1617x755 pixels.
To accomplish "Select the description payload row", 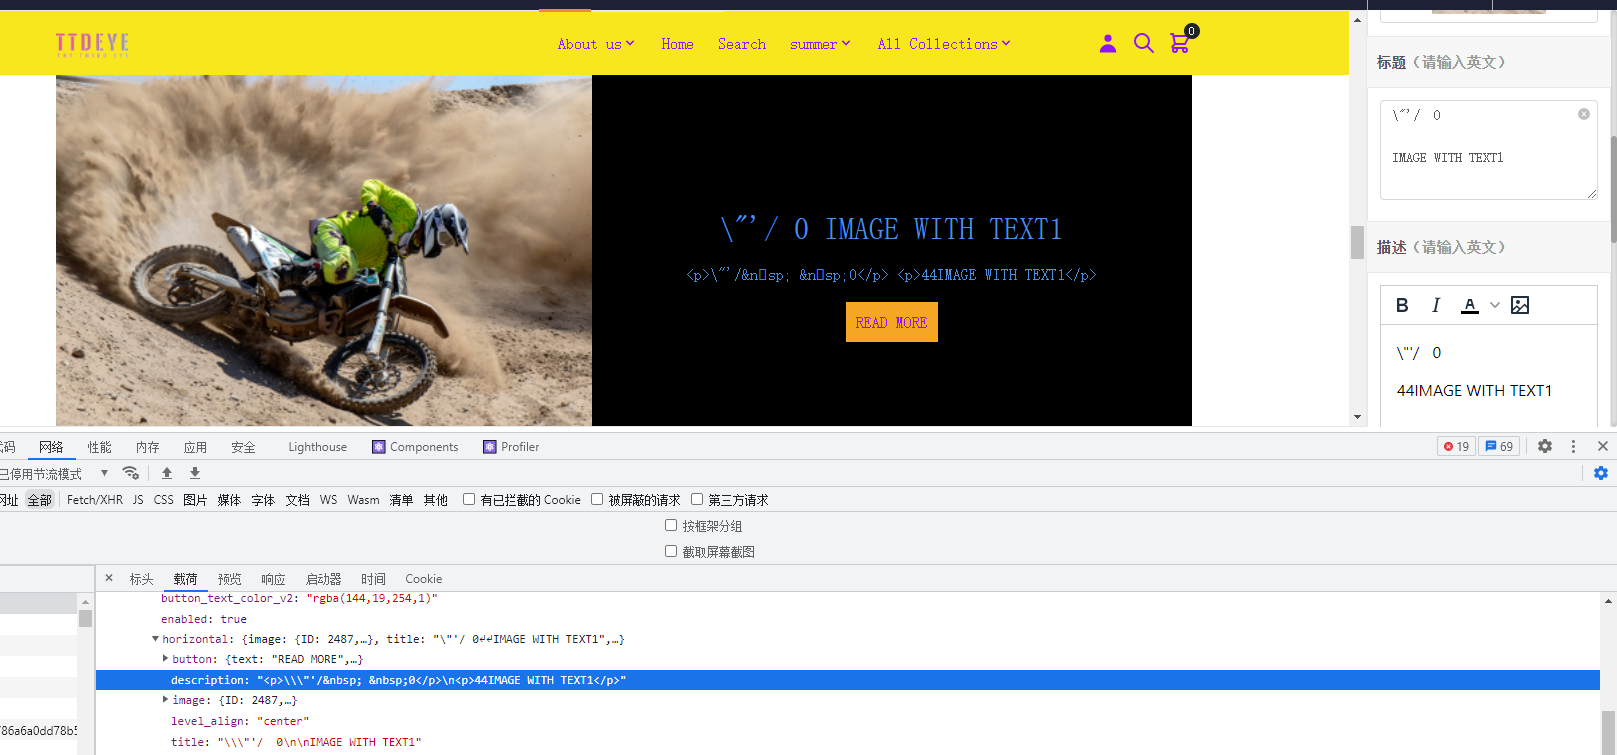I will [848, 680].
